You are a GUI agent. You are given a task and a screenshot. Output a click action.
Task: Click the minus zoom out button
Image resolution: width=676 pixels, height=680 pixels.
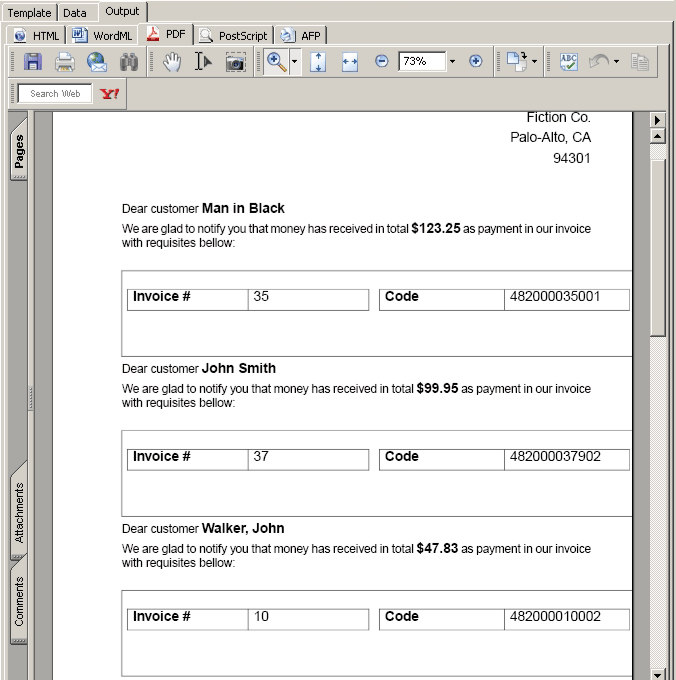381,61
